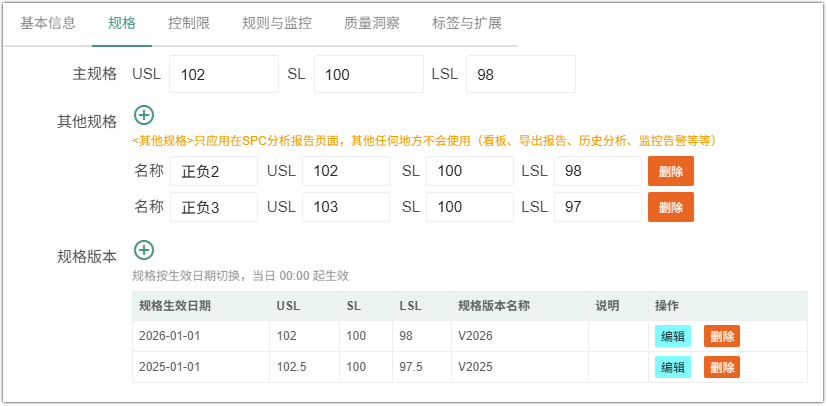Click the LSL field with 97 in 正负3 row
This screenshot has width=827, height=406.
point(598,207)
